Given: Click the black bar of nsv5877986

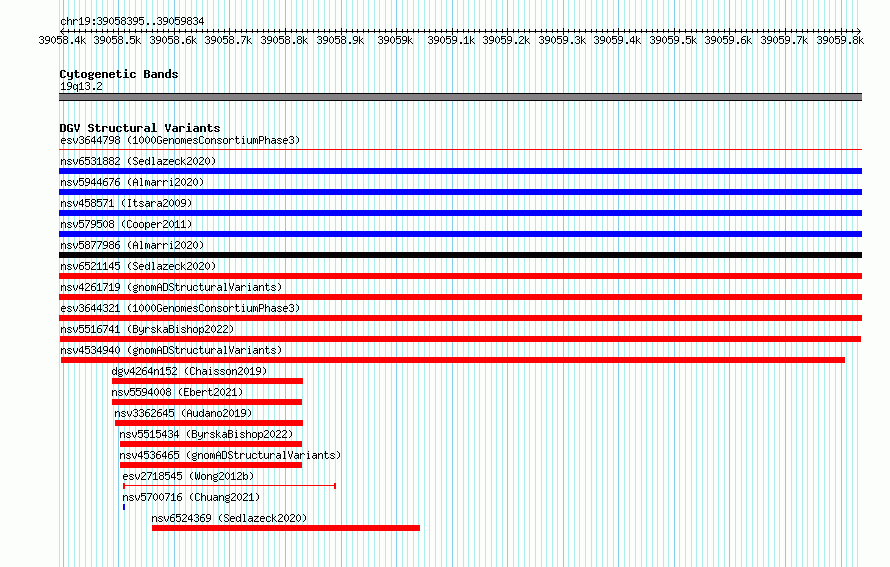Looking at the screenshot, I should point(460,255).
